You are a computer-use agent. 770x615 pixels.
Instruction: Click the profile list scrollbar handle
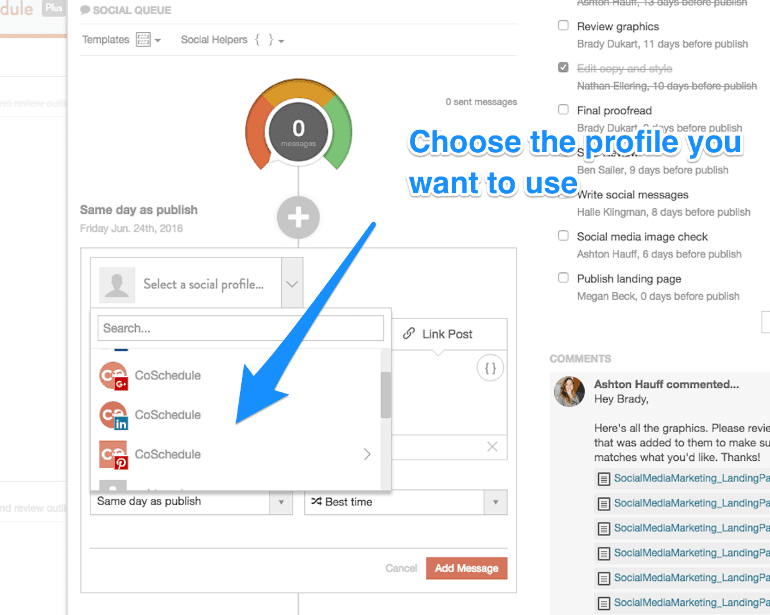[386, 394]
